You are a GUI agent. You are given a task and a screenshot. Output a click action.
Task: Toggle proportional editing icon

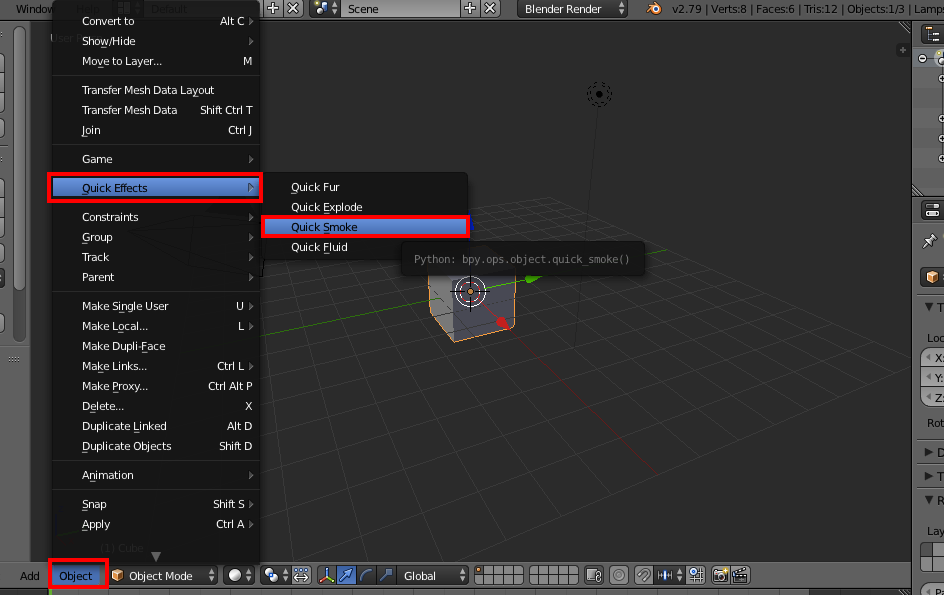click(619, 576)
